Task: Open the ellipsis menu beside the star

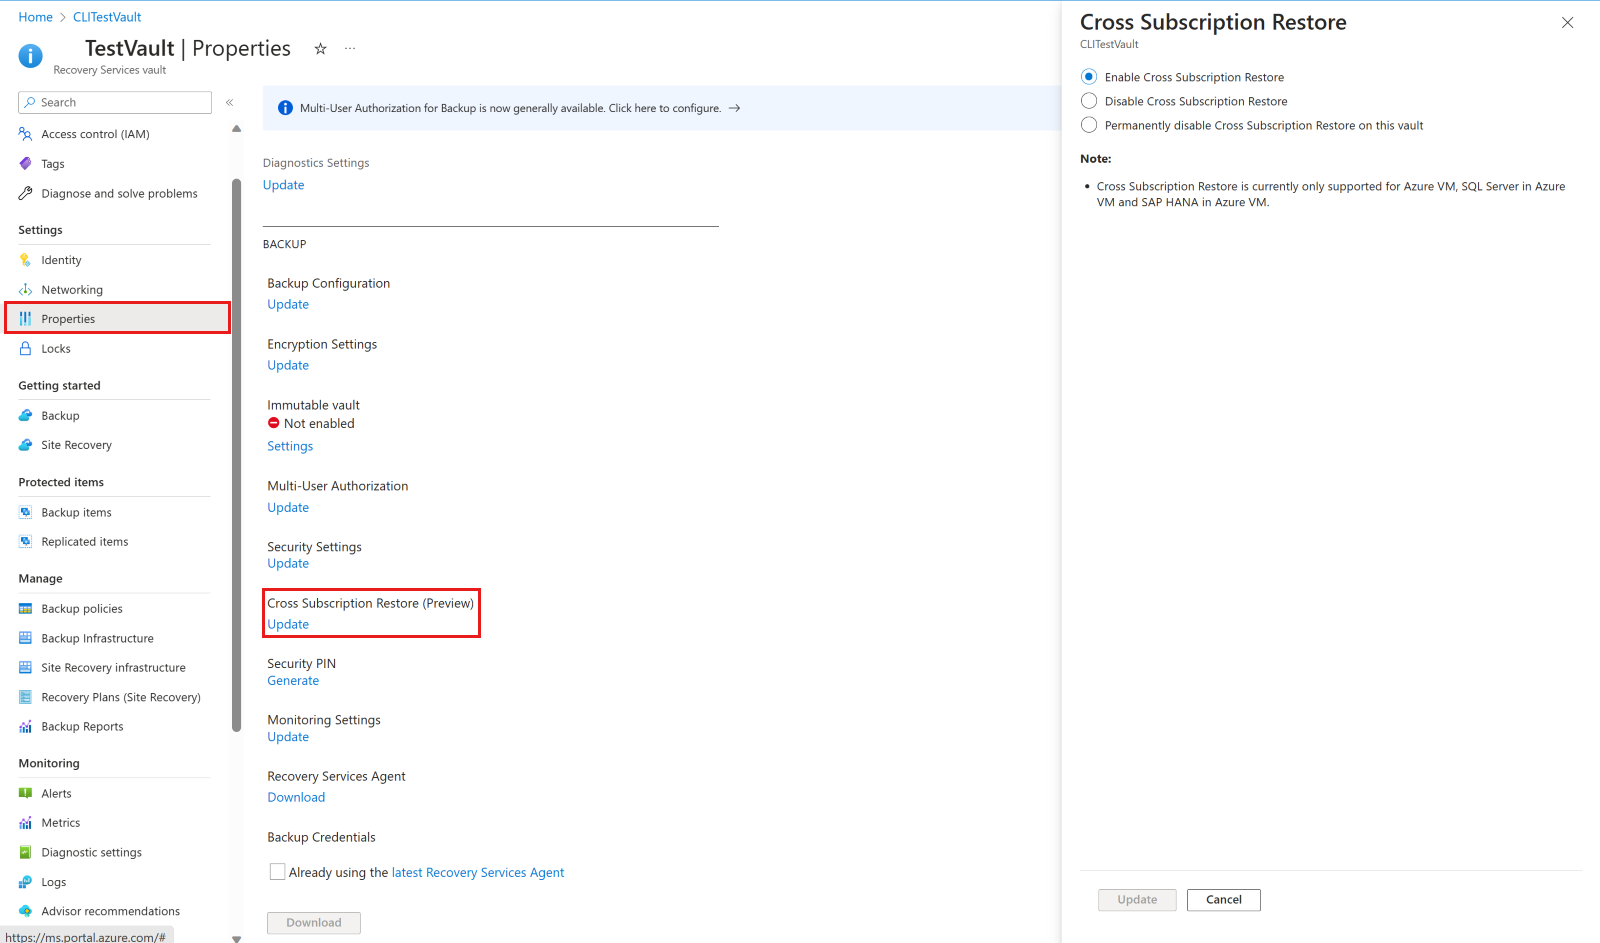Action: point(350,48)
